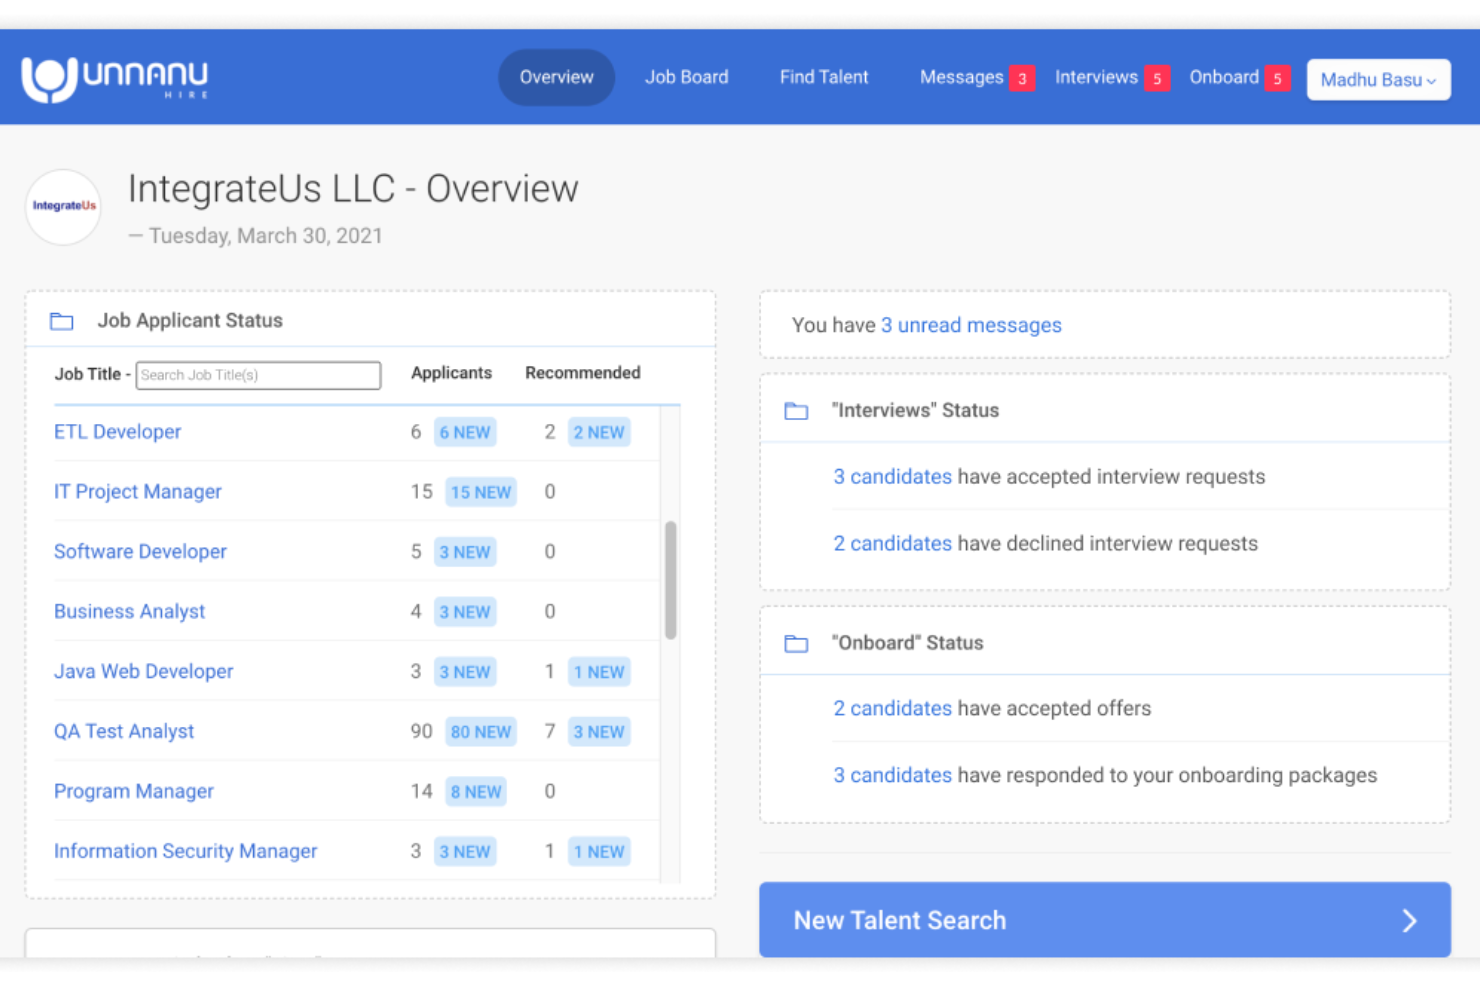
Task: Click the New Talent Search button
Action: coord(1105,920)
